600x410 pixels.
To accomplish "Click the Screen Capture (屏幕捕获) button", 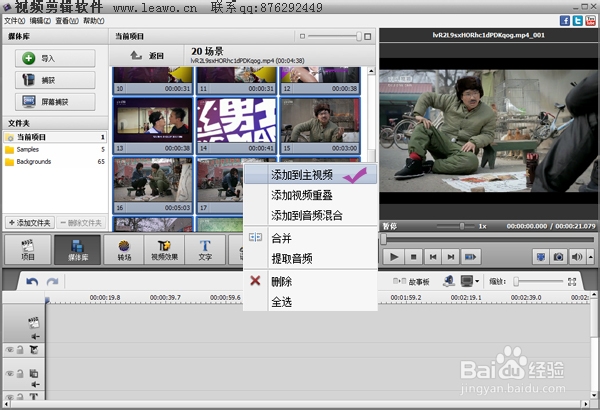I will click(55, 102).
